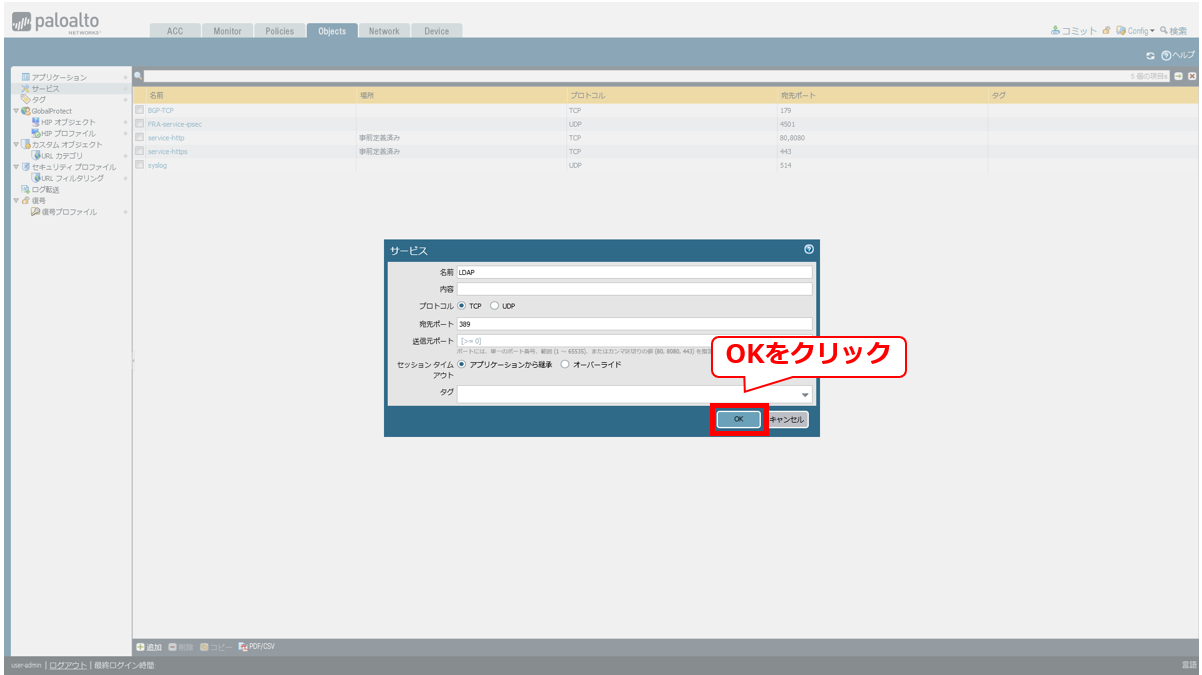This screenshot has width=1202, height=675.
Task: Check the FRA-service-ipsec row checkbox
Action: (140, 124)
